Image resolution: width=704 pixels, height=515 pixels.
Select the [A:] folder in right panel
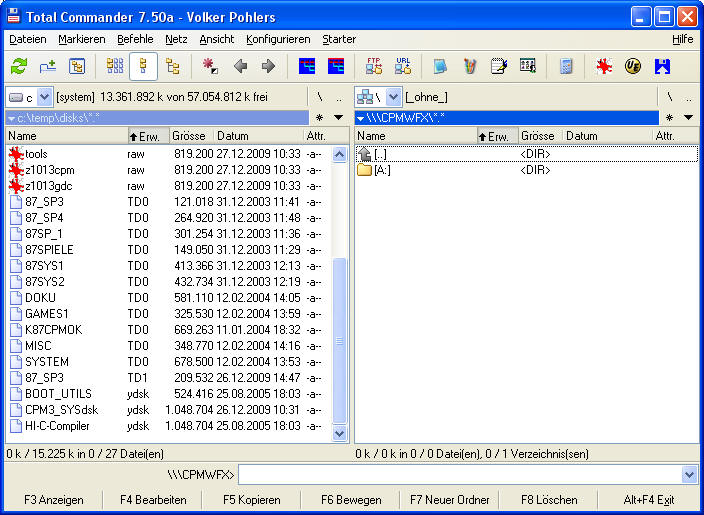527,170
